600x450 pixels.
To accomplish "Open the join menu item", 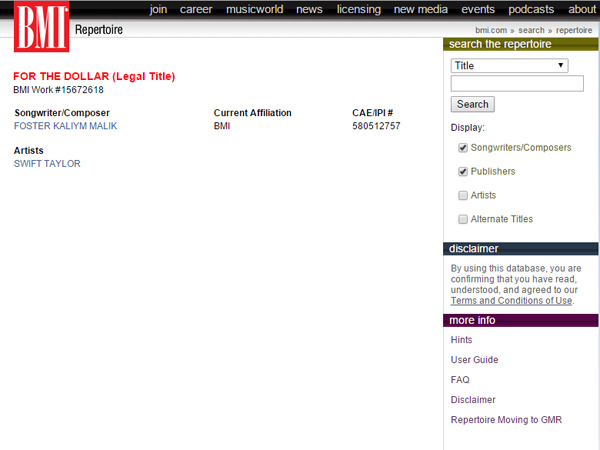I will point(158,9).
